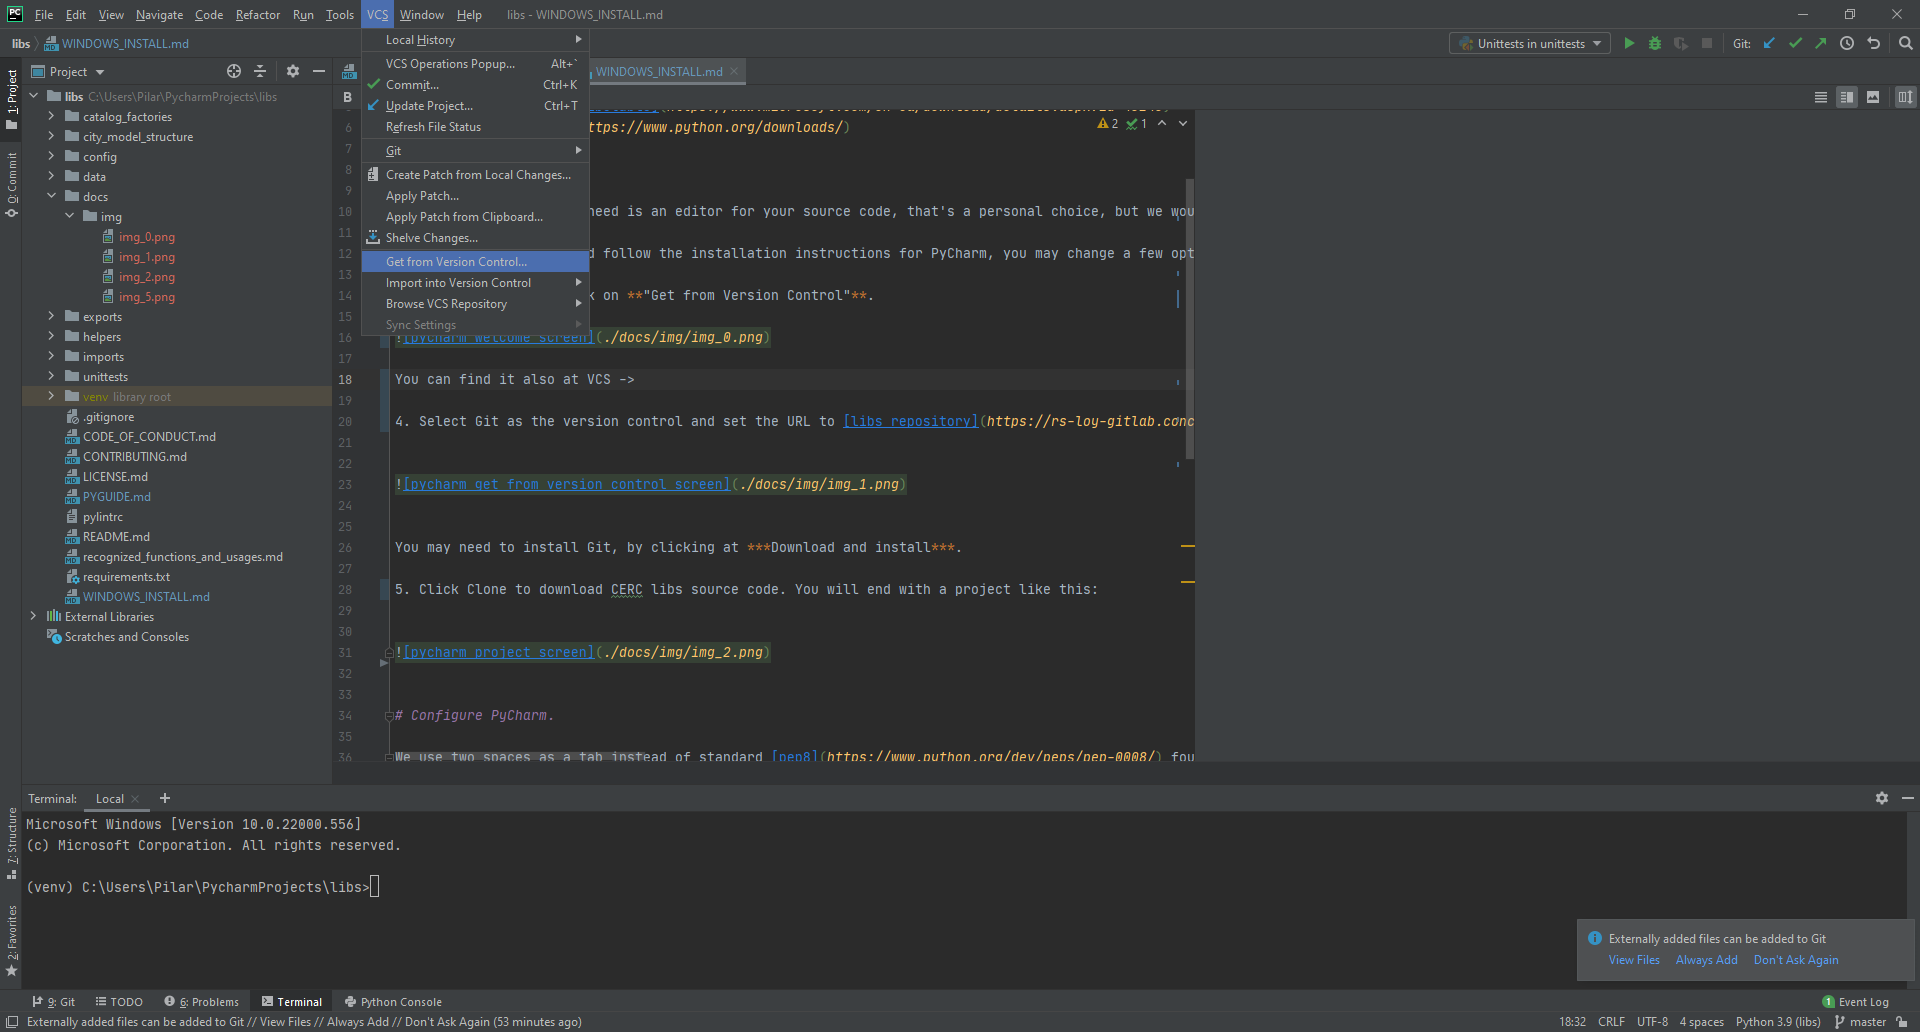Toggle the 1: Project tool window stripe button
Image resolution: width=1920 pixels, height=1032 pixels.
coord(12,98)
